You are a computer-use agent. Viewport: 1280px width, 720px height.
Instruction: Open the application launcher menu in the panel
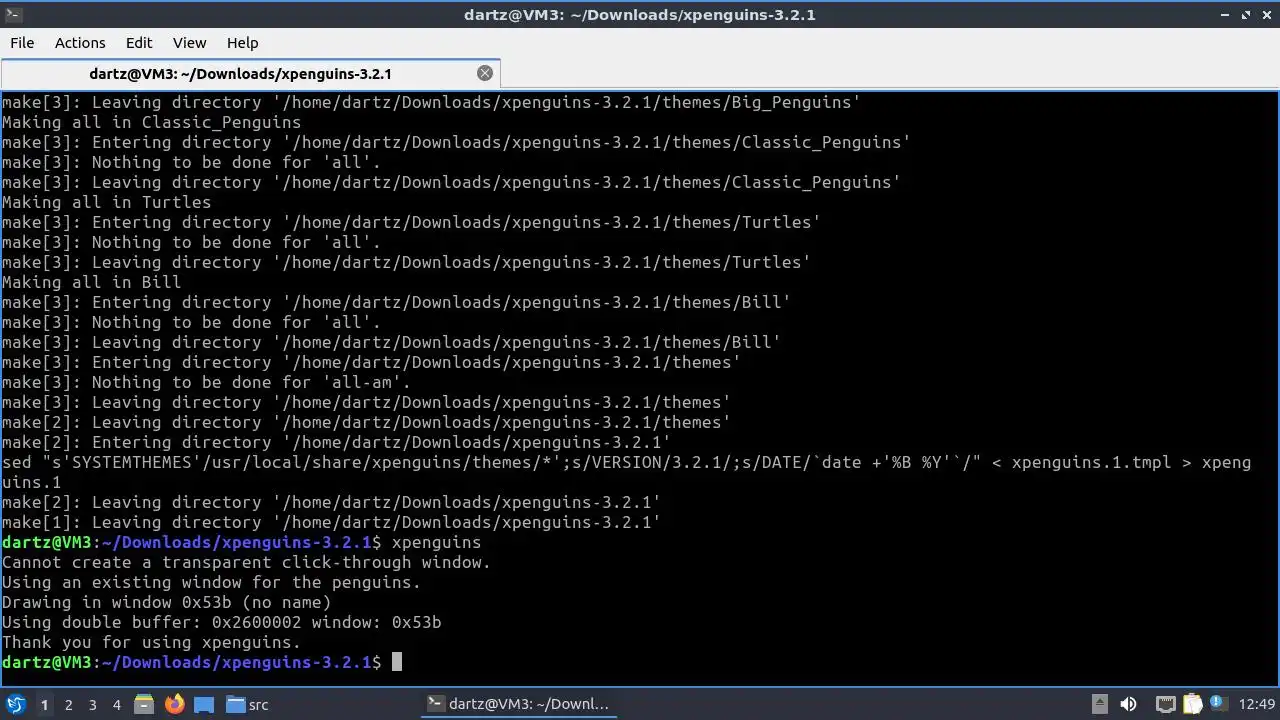(16, 704)
